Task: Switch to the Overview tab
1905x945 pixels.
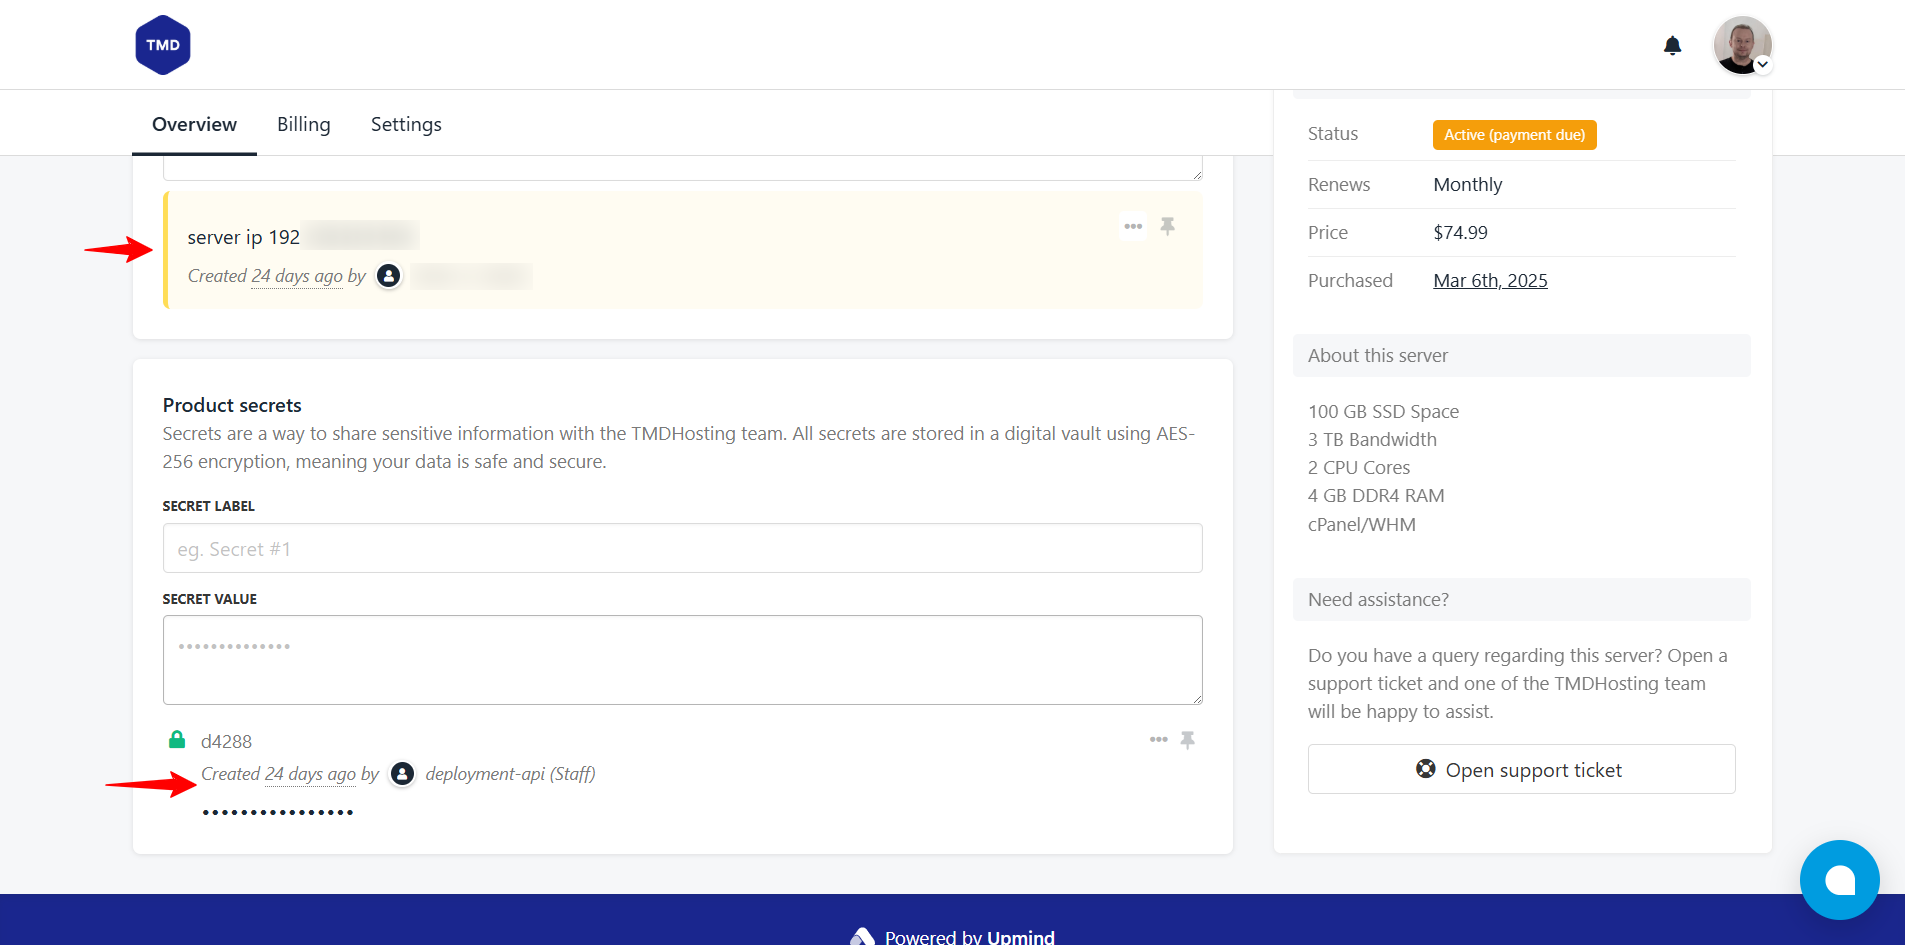Action: (194, 124)
